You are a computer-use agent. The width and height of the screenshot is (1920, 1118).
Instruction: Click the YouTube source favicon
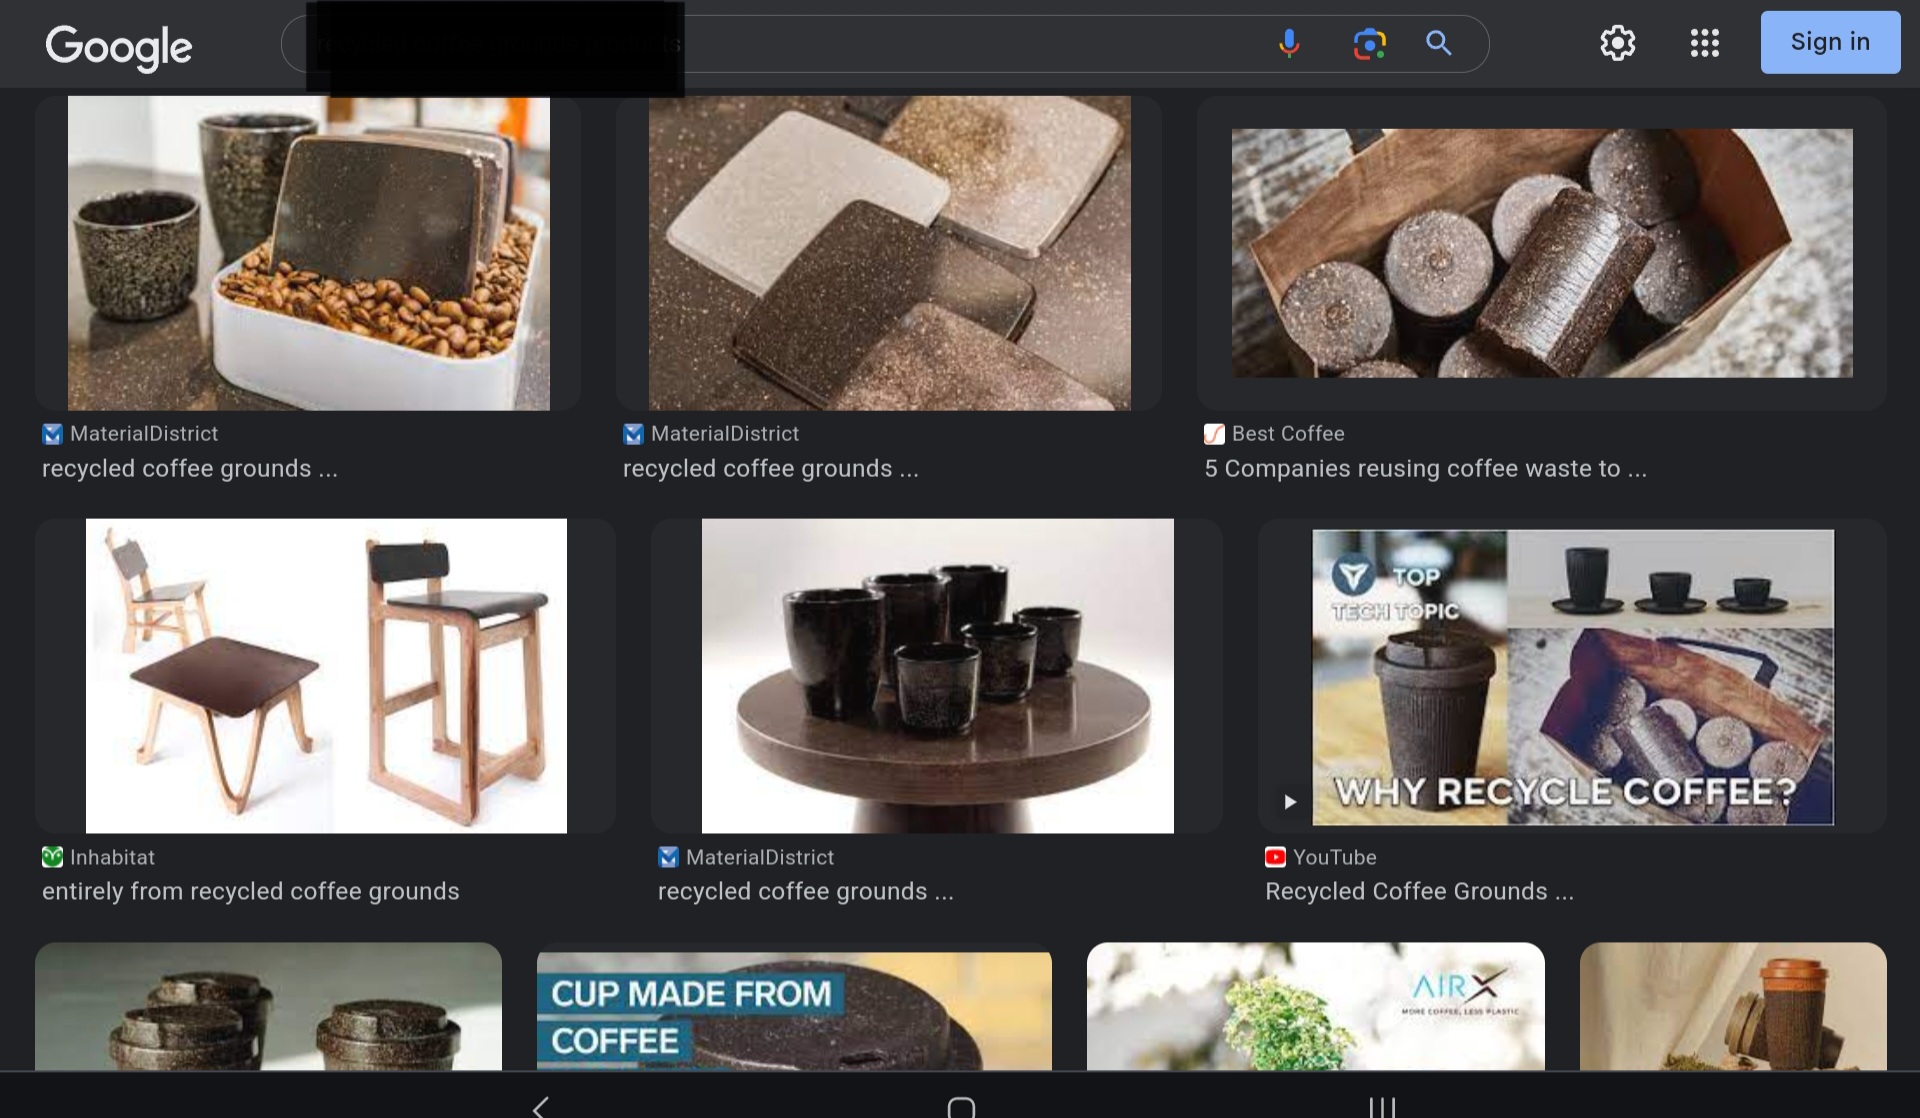click(1276, 857)
